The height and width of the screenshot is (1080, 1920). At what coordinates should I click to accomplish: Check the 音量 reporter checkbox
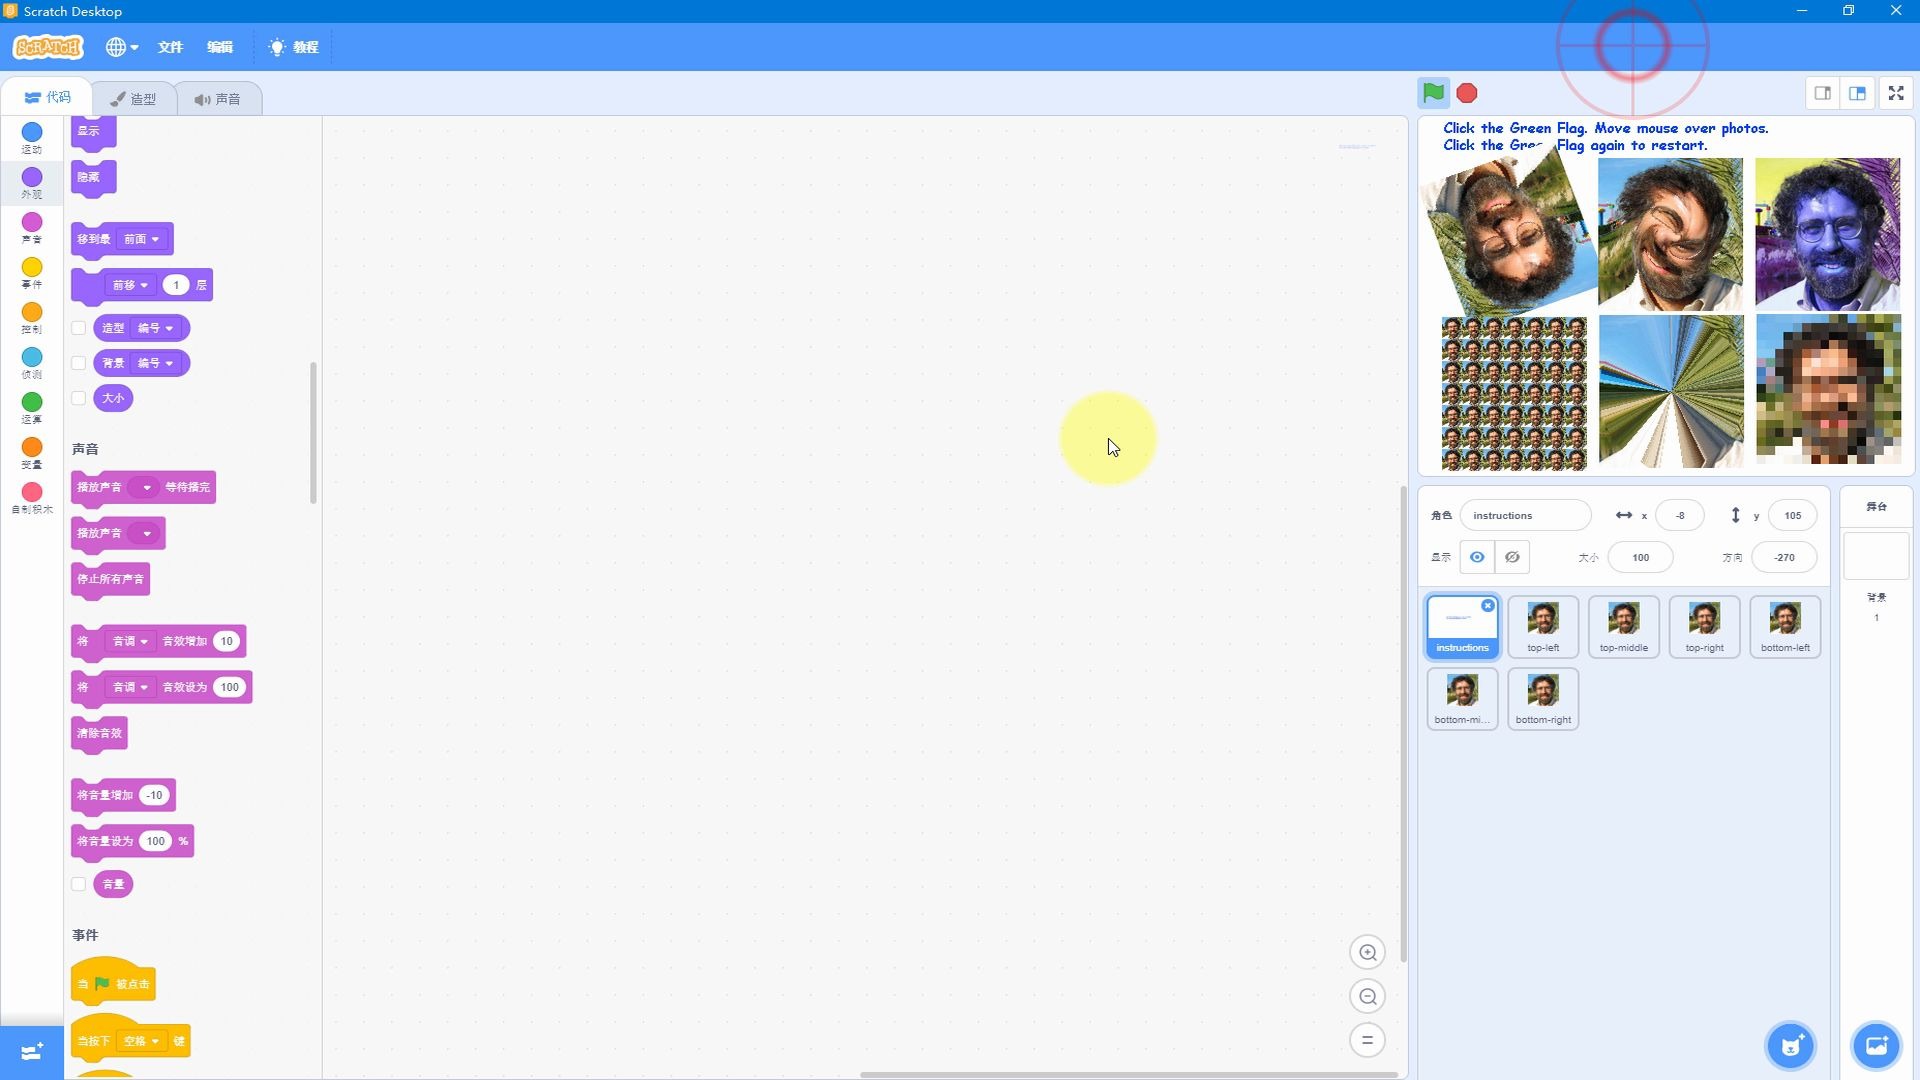coord(79,884)
